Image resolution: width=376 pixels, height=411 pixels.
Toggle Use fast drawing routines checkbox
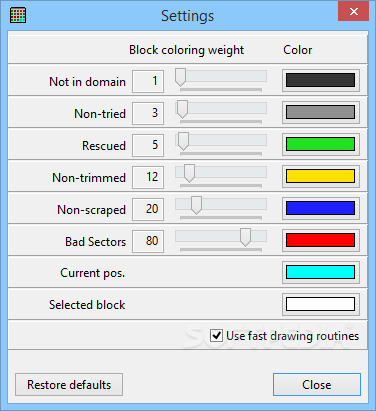click(x=216, y=335)
